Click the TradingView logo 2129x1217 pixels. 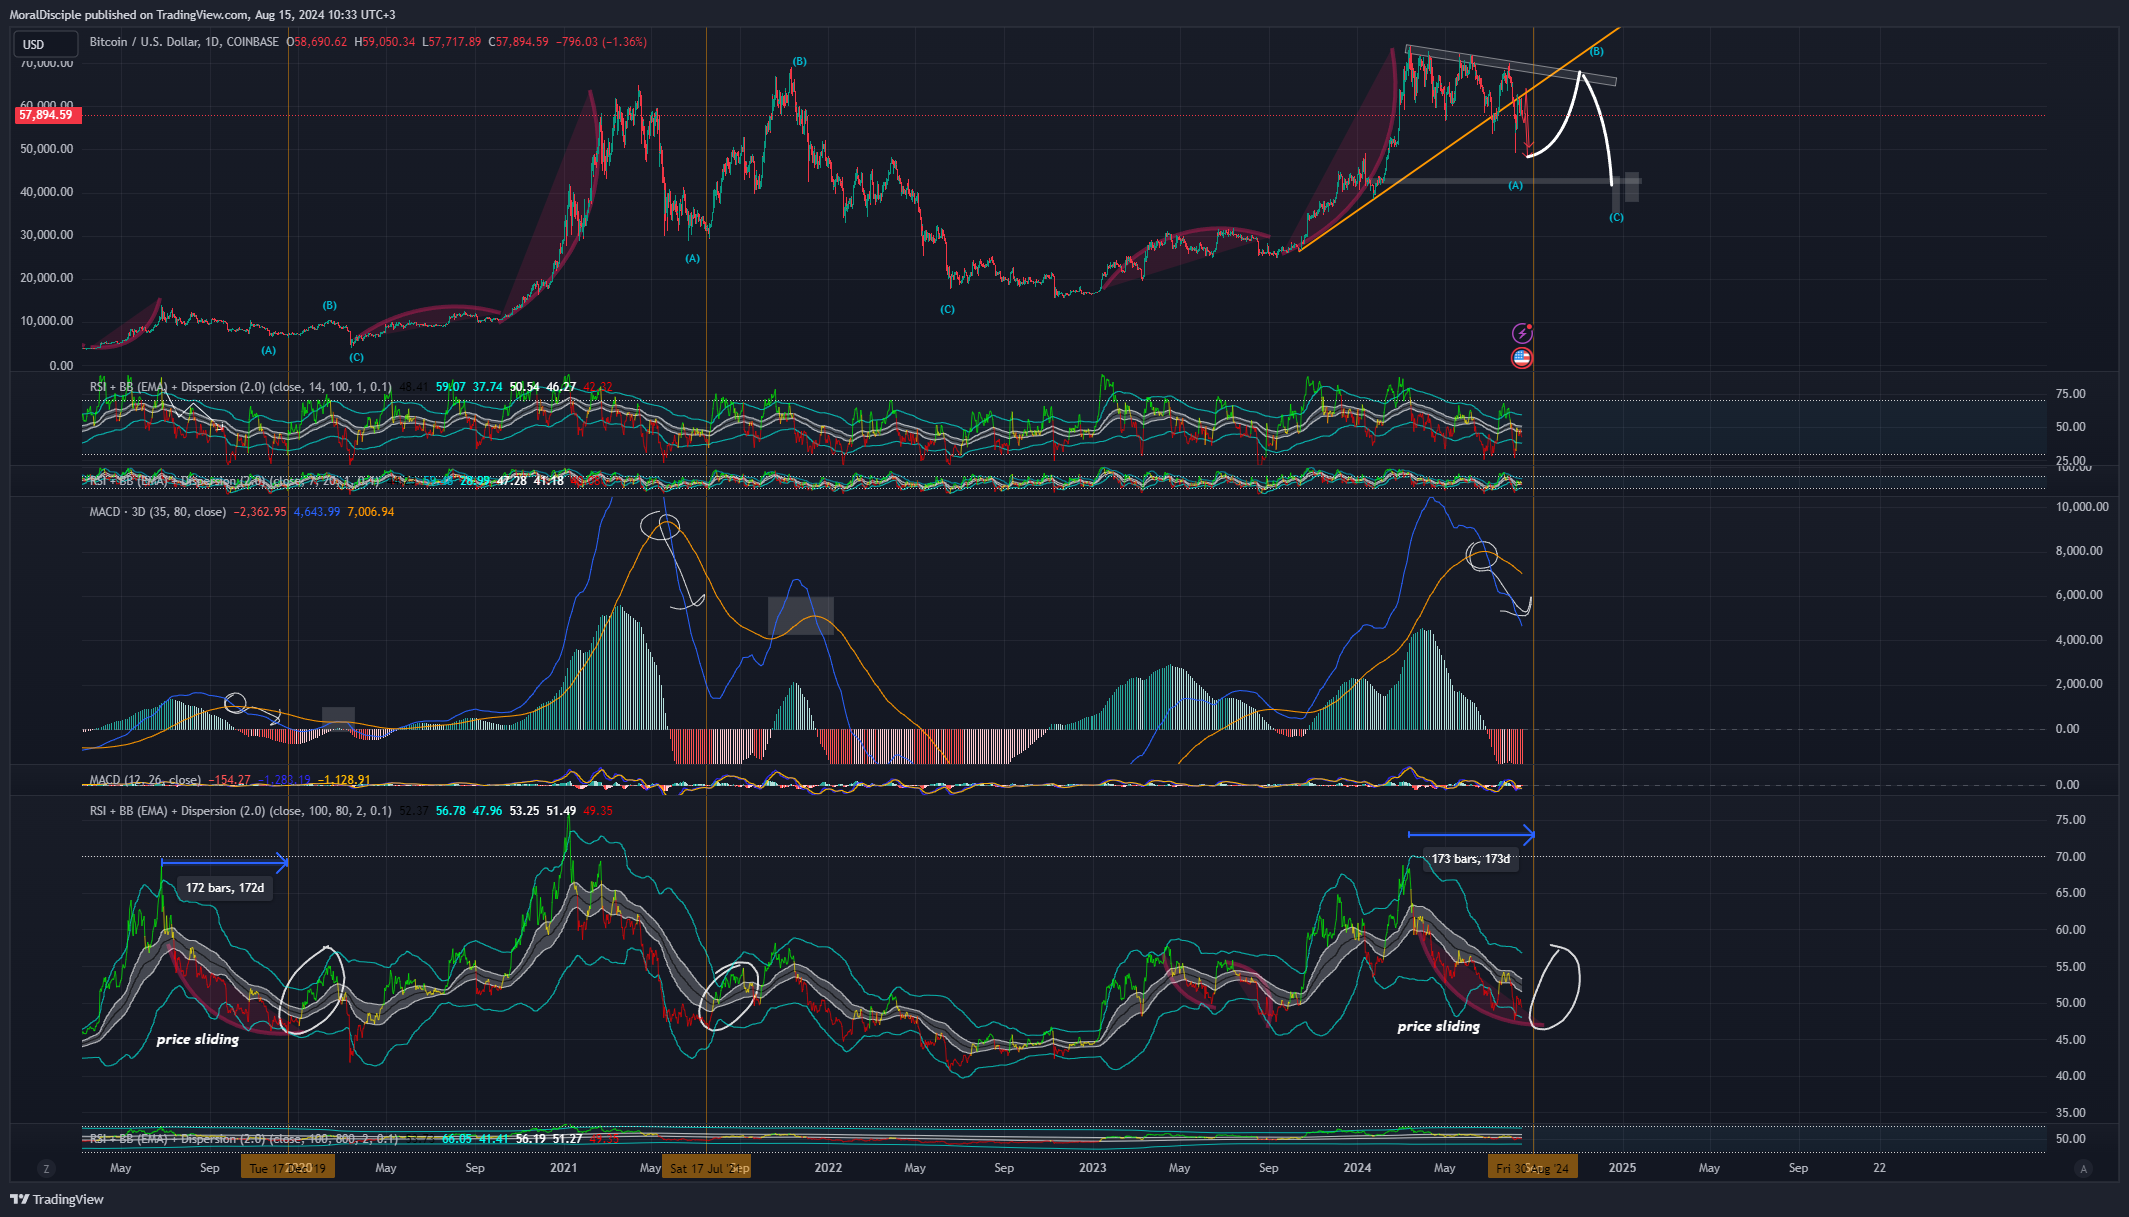[57, 1199]
